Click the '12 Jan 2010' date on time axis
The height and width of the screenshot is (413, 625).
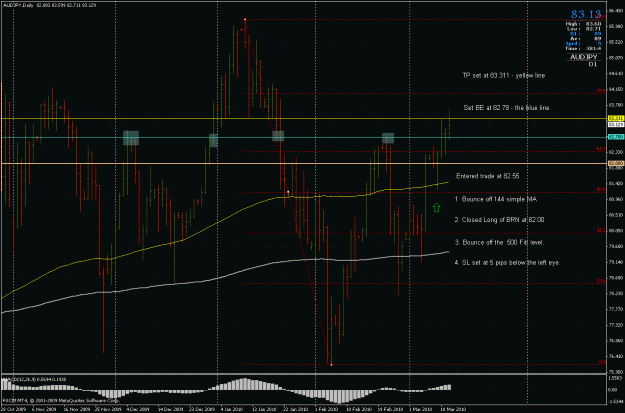(x=264, y=409)
